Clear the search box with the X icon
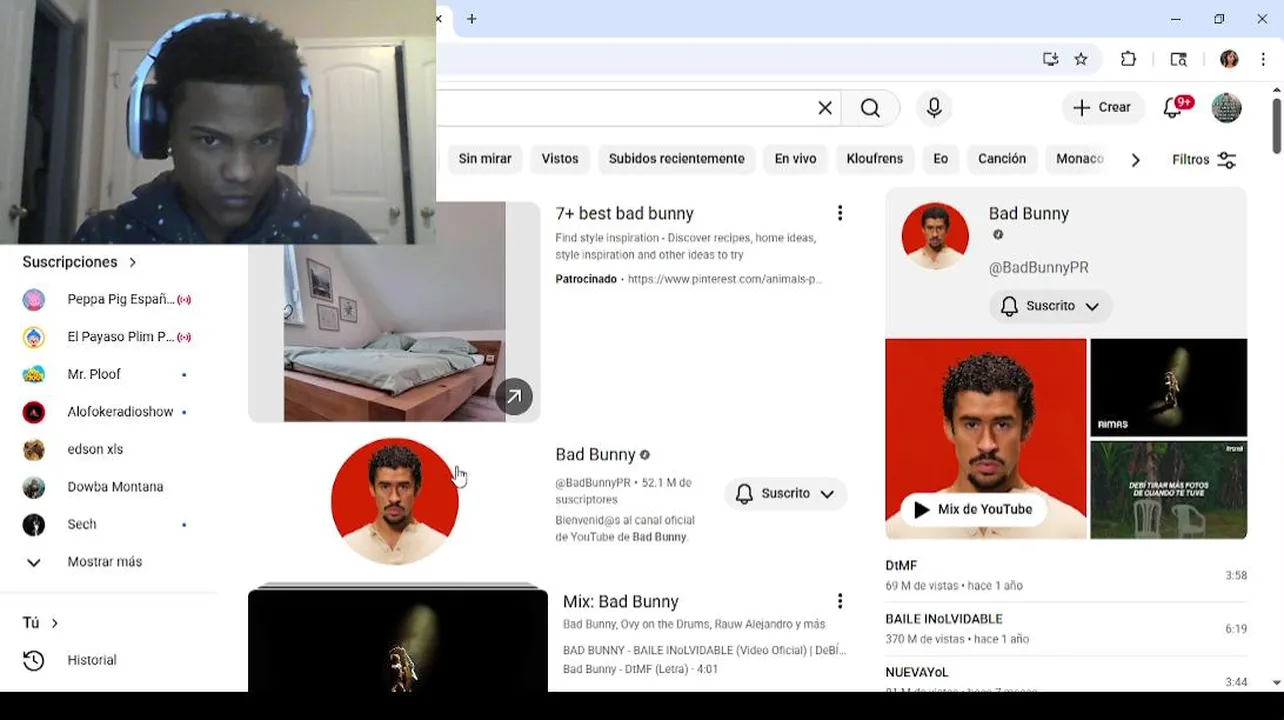This screenshot has width=1284, height=720. coord(825,108)
